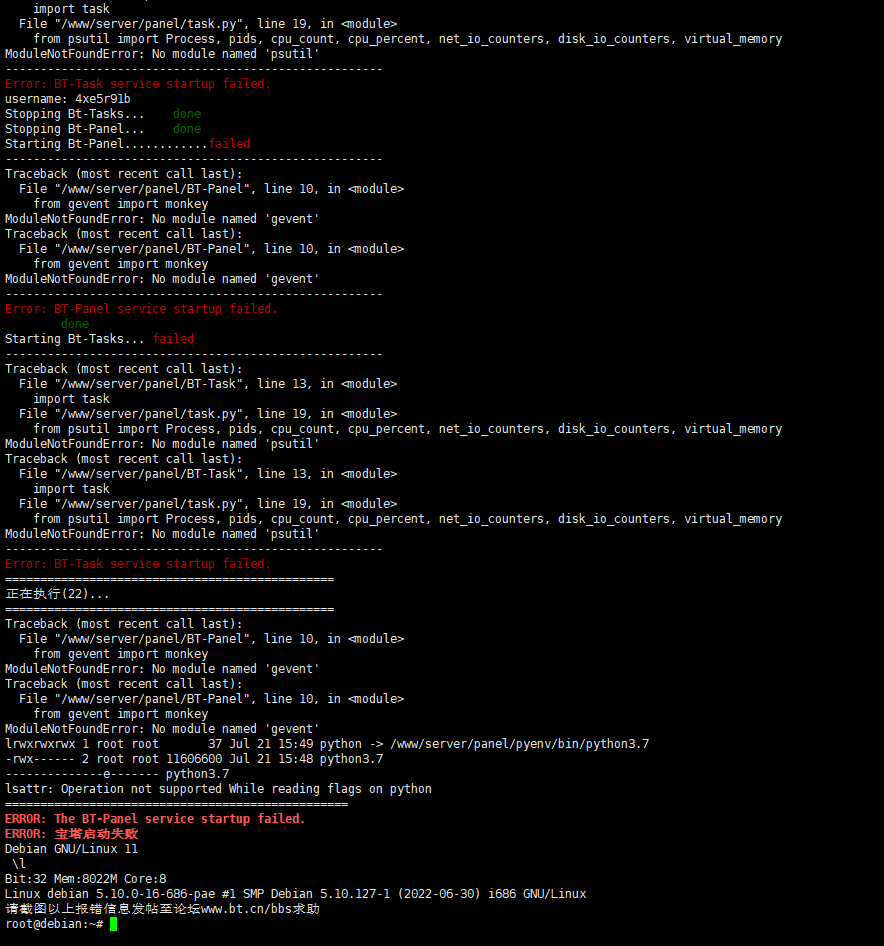Screen dimensions: 884x946
Task: Select symlink target '/www/server/panel/pyenv/bin/python3.7'
Action: point(520,744)
